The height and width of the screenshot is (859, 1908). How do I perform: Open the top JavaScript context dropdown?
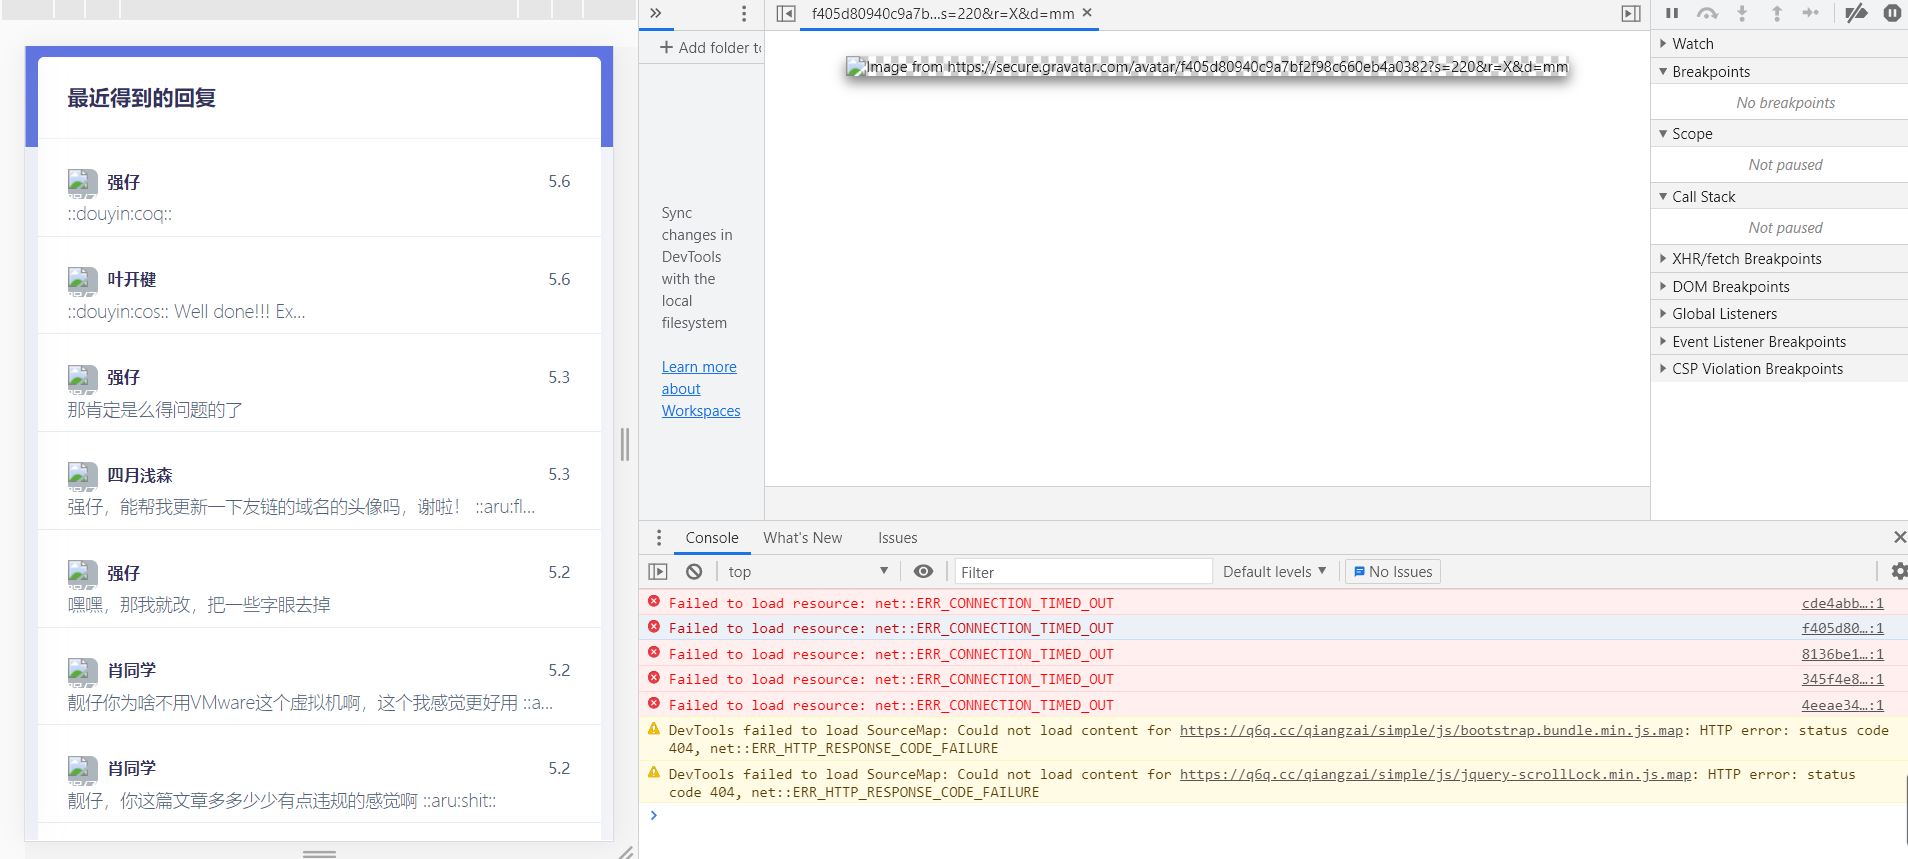point(807,571)
